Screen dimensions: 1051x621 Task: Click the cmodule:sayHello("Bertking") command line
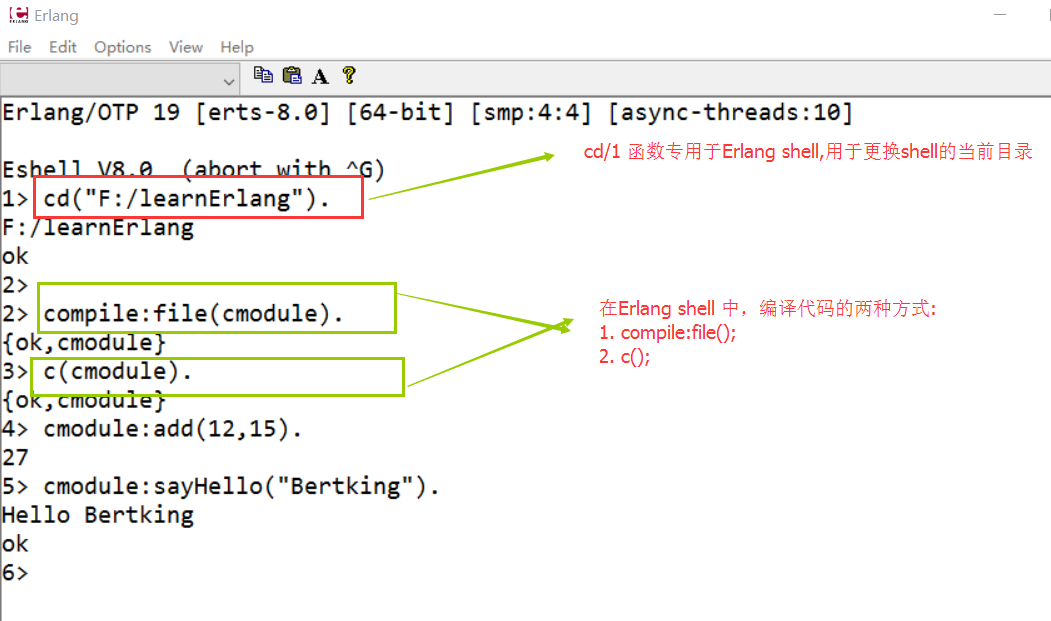pos(241,487)
